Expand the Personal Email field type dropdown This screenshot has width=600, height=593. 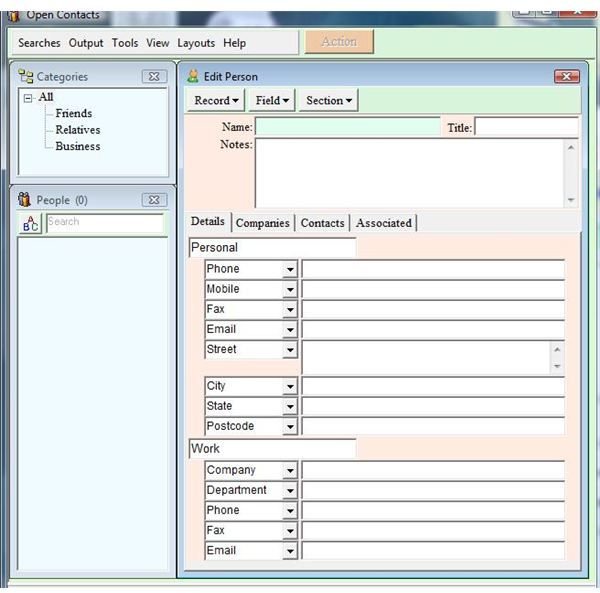click(x=290, y=330)
